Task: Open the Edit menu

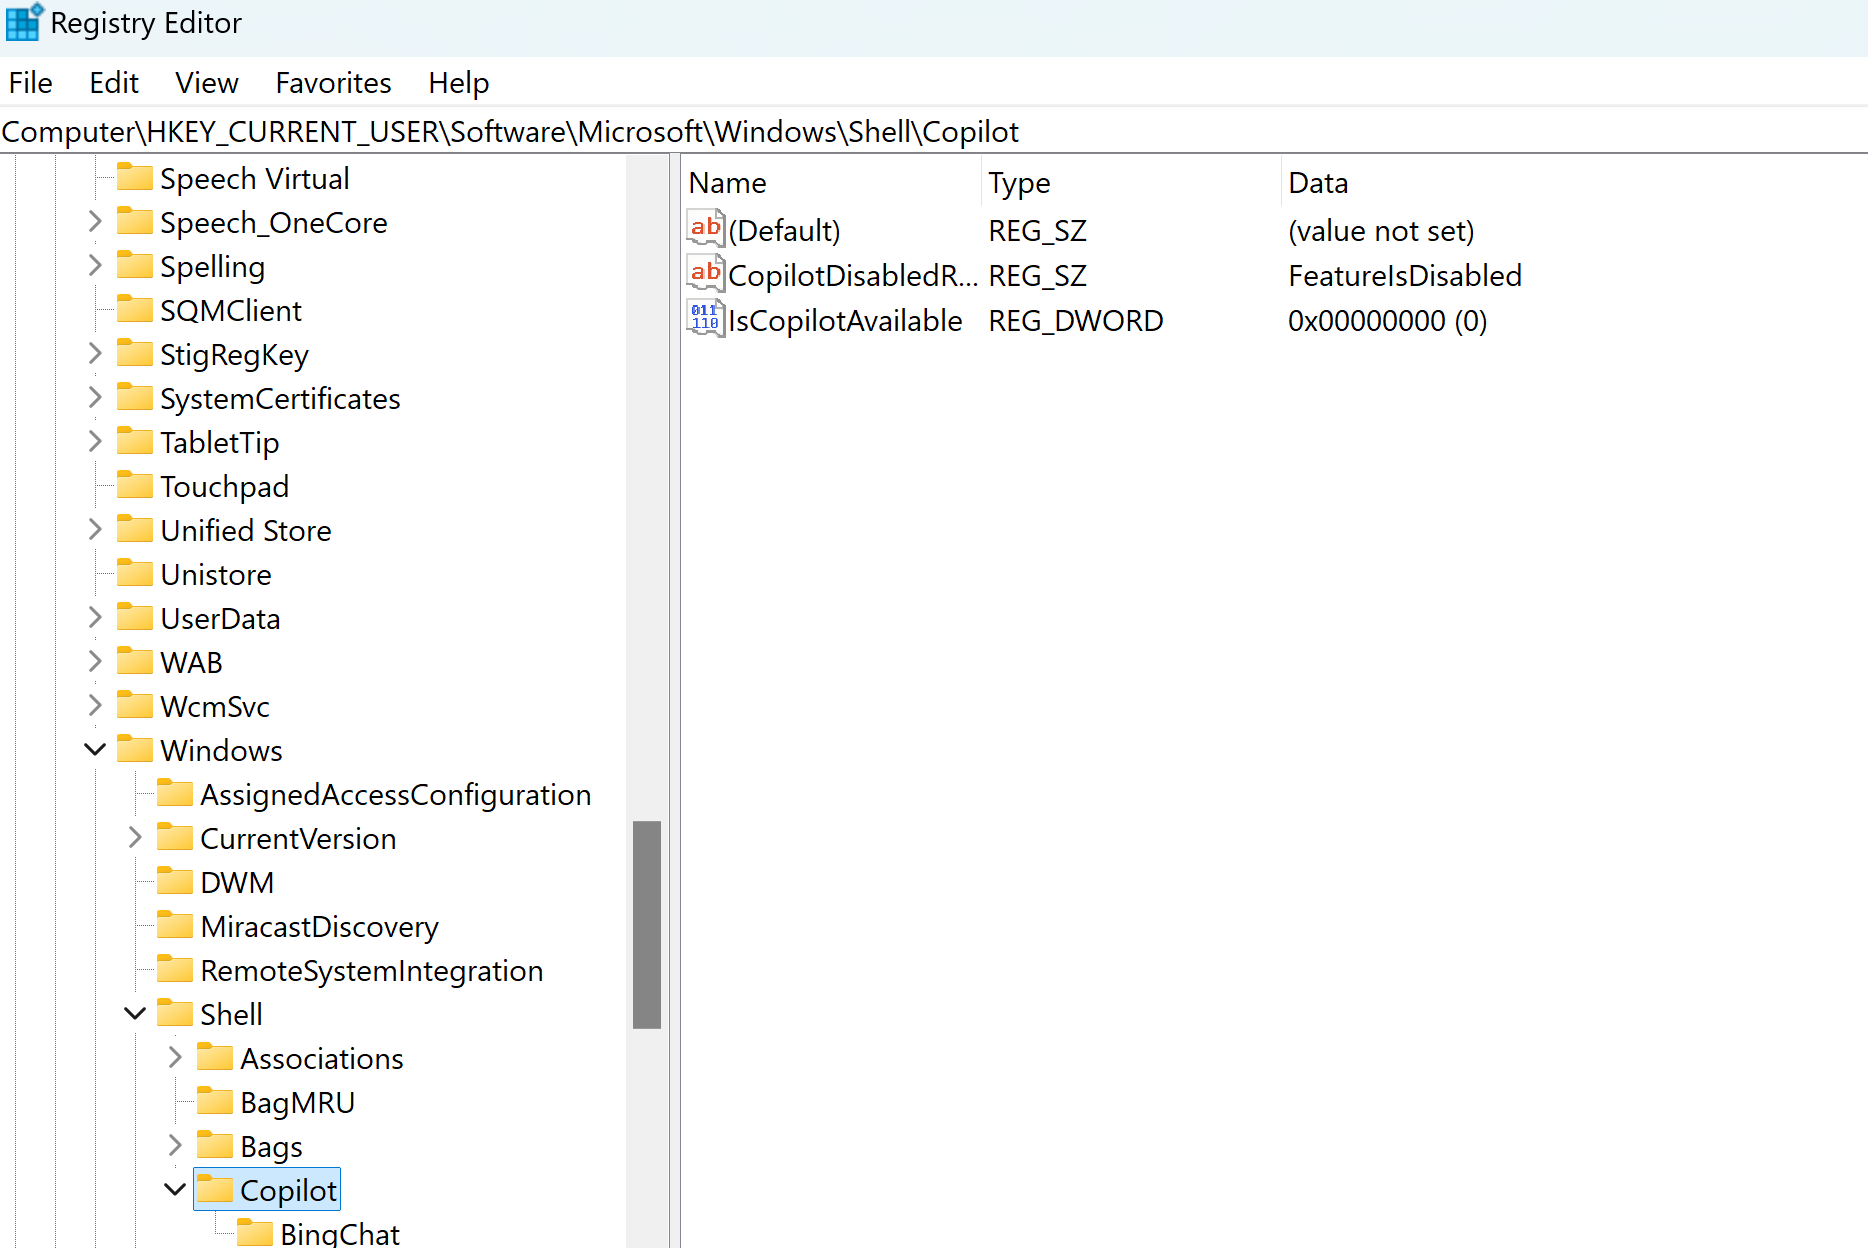Action: [x=113, y=83]
